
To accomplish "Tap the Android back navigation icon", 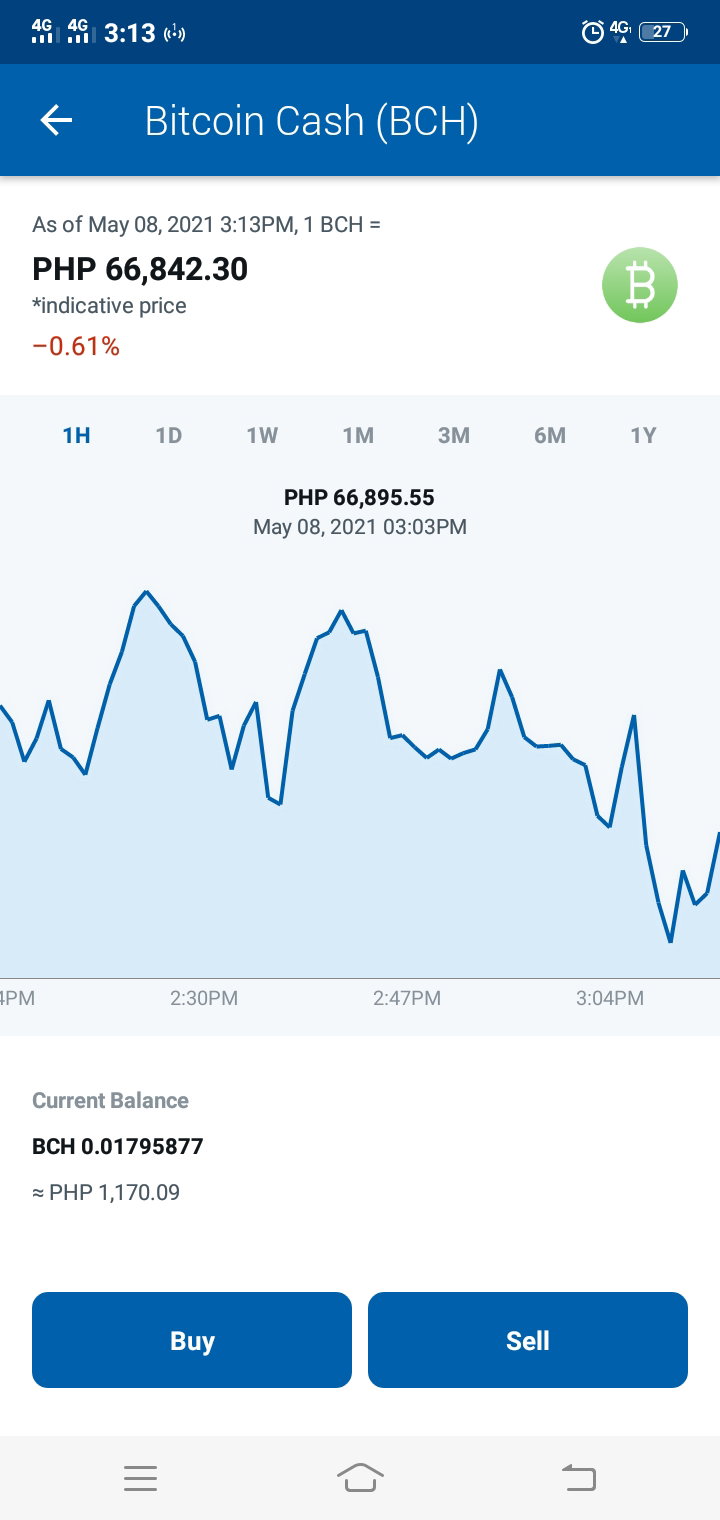I will (x=579, y=1477).
